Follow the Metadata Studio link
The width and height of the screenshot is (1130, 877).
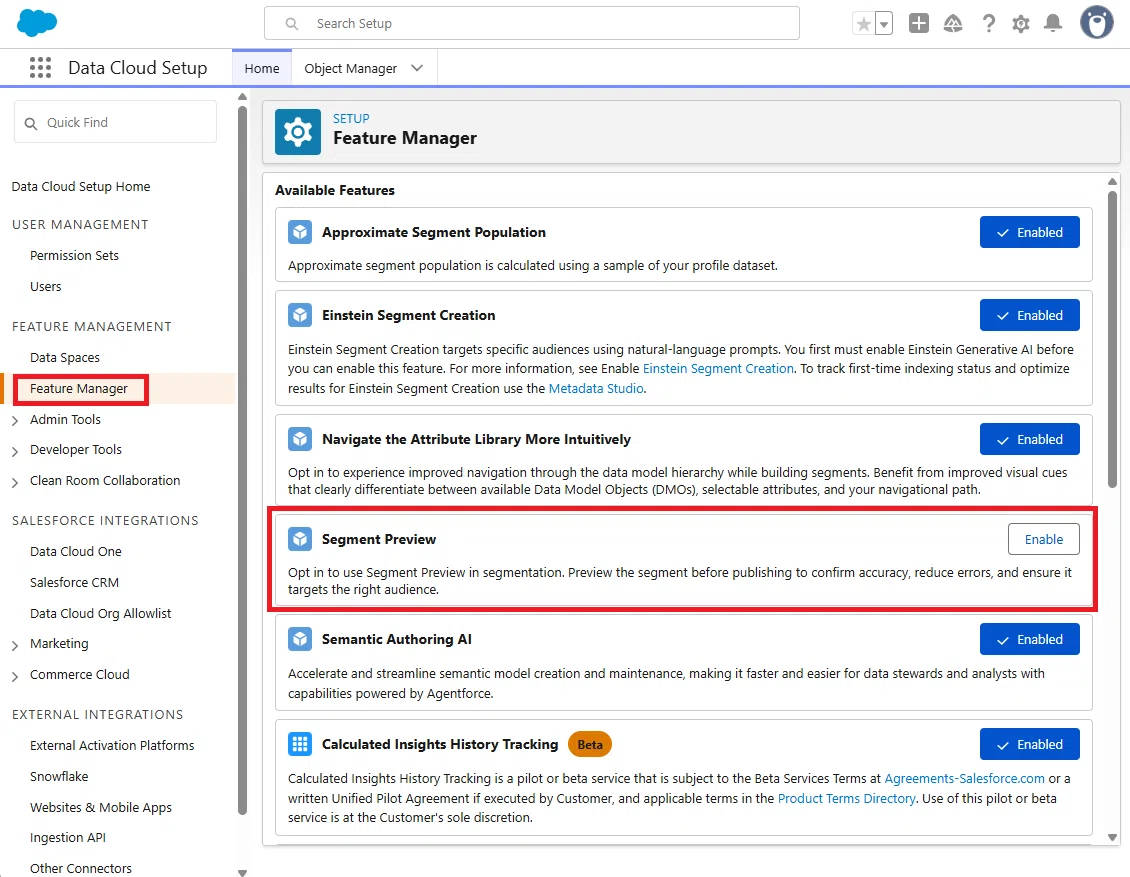point(596,388)
